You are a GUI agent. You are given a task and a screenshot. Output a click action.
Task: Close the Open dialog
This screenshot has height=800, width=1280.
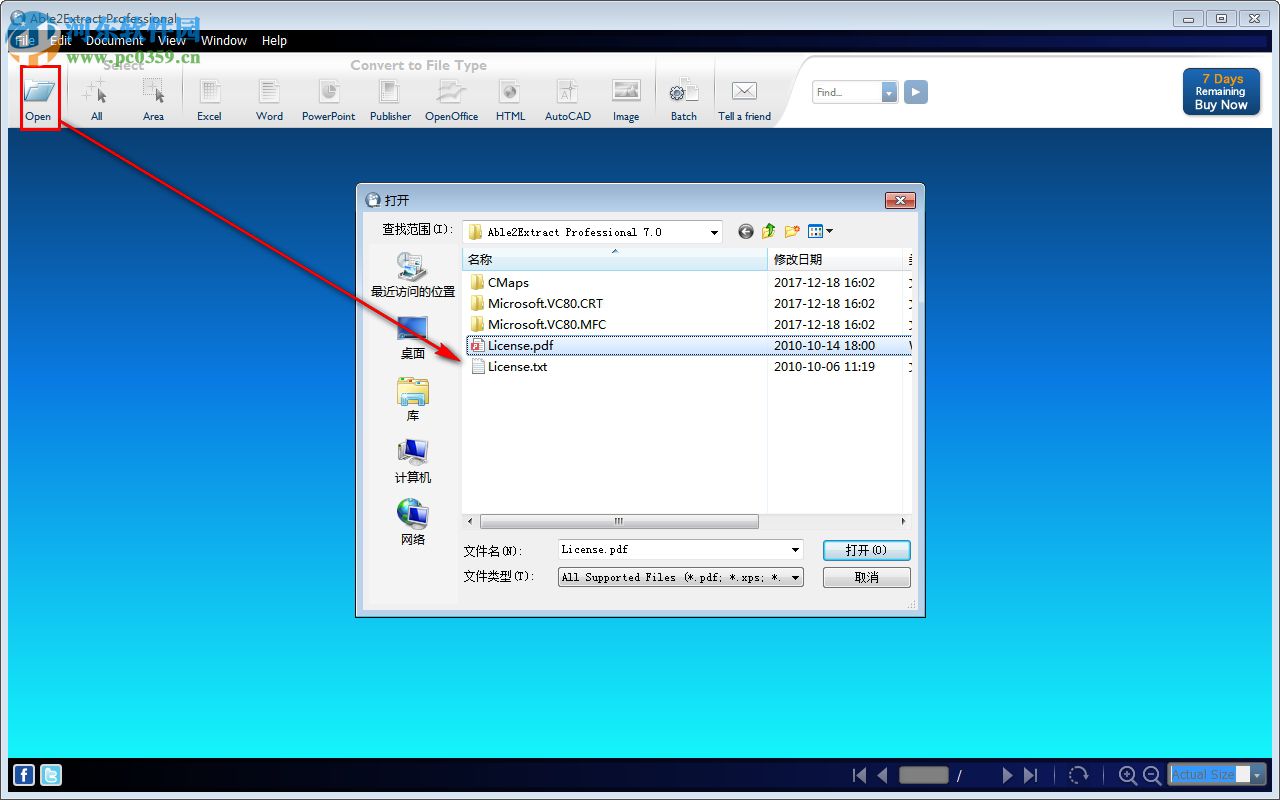900,200
